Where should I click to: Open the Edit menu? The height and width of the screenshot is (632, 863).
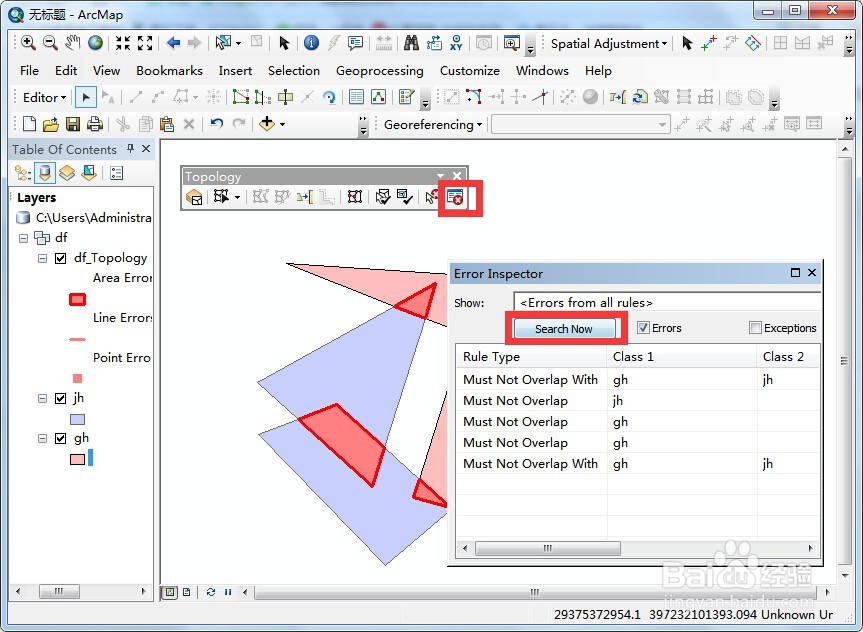point(66,71)
